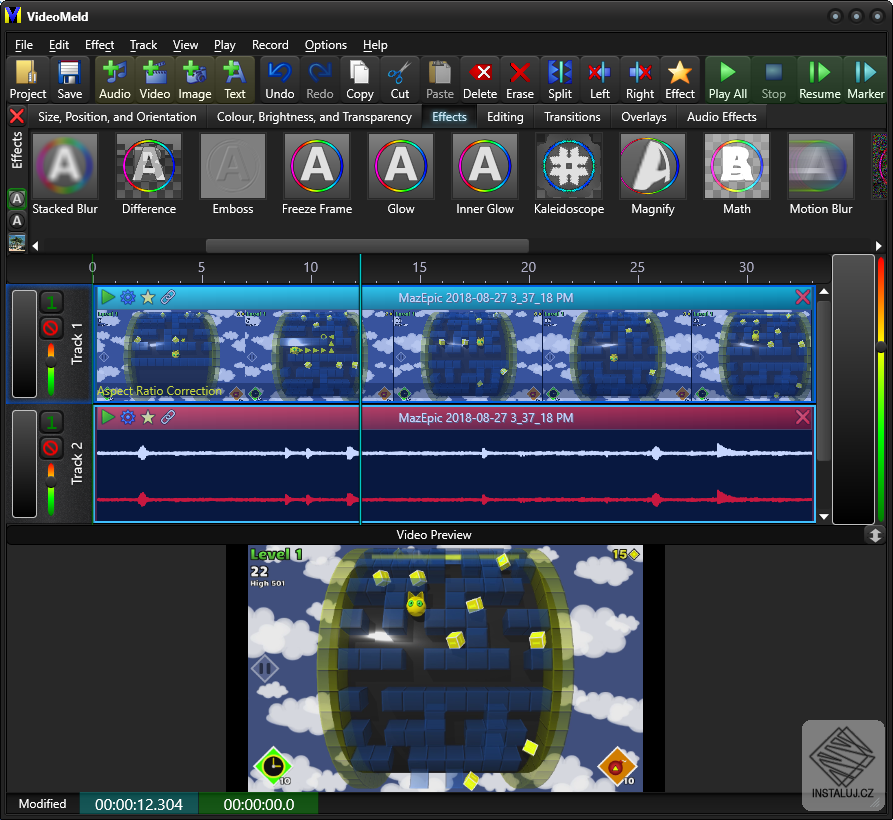Click the Copy toolbar icon

(360, 80)
